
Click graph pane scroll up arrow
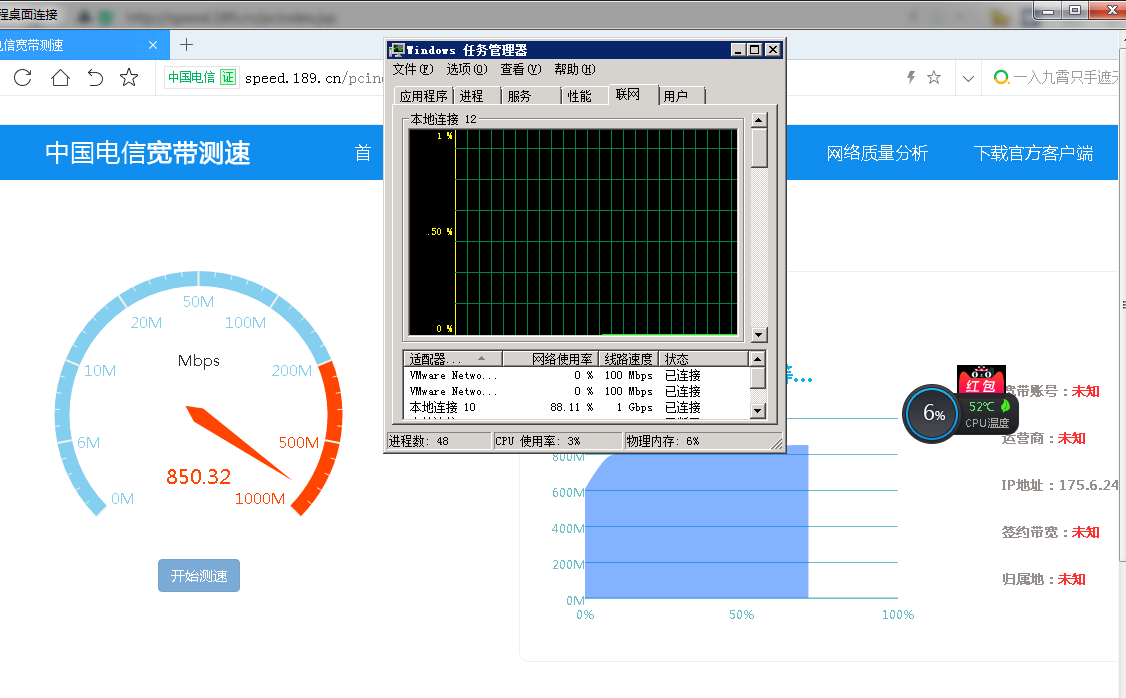[759, 120]
